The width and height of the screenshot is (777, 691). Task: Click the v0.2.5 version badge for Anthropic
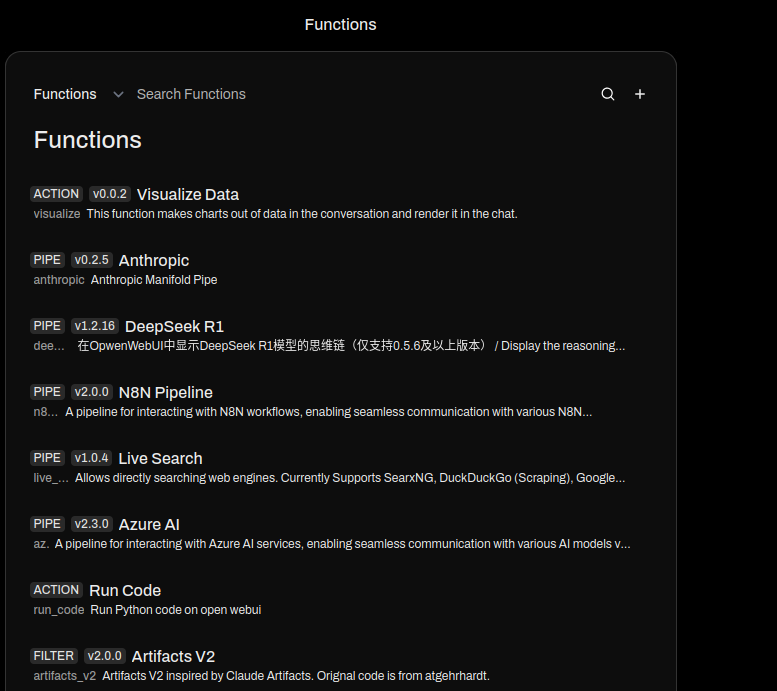pyautogui.click(x=92, y=260)
